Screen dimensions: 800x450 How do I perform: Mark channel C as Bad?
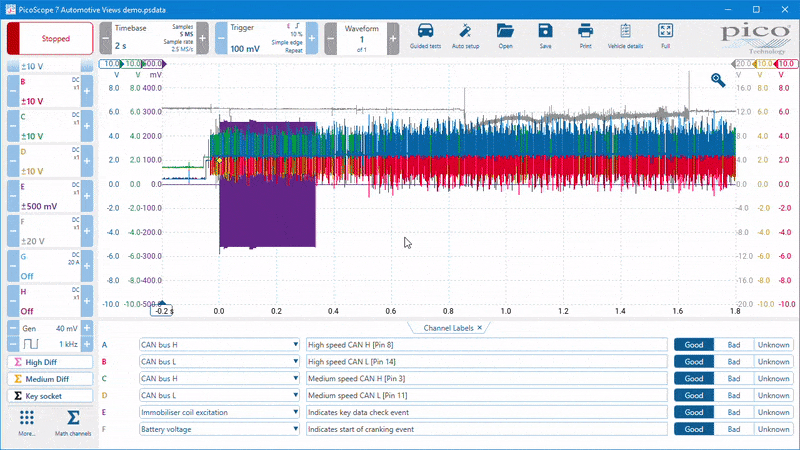pyautogui.click(x=734, y=379)
